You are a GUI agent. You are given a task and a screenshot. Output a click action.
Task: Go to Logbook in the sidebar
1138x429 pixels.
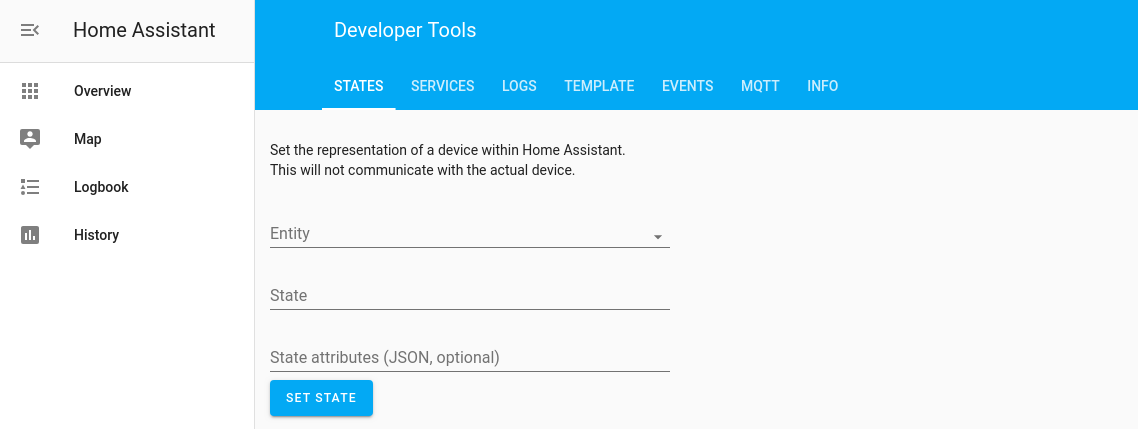click(x=127, y=187)
